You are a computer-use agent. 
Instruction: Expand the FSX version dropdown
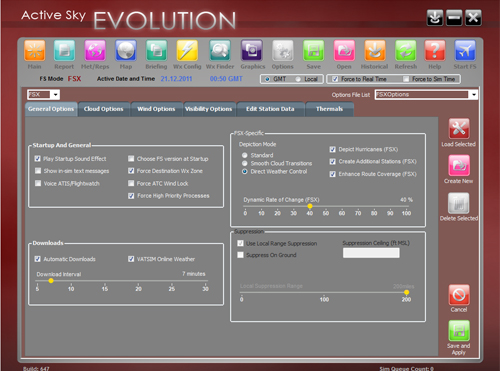point(55,95)
